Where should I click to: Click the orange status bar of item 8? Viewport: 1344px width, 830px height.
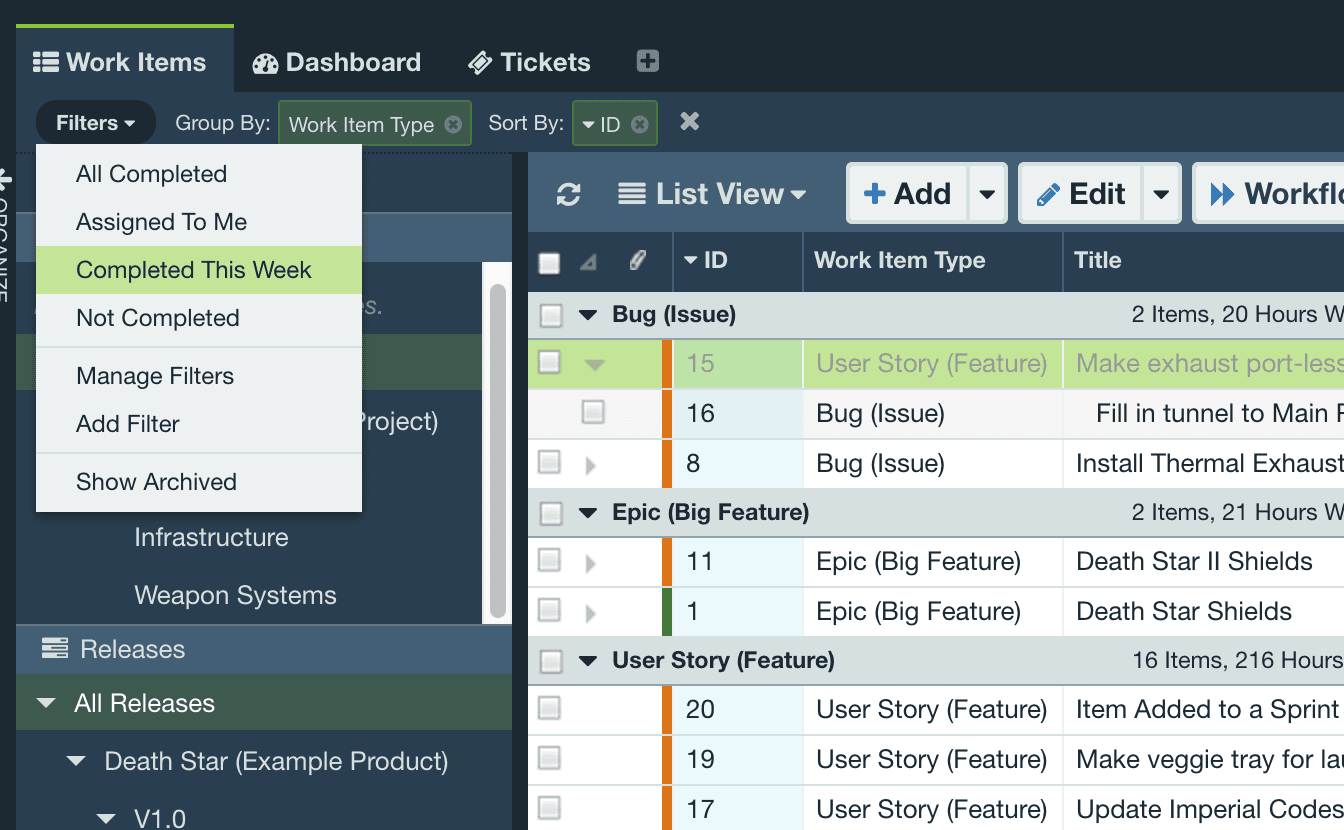coord(667,464)
